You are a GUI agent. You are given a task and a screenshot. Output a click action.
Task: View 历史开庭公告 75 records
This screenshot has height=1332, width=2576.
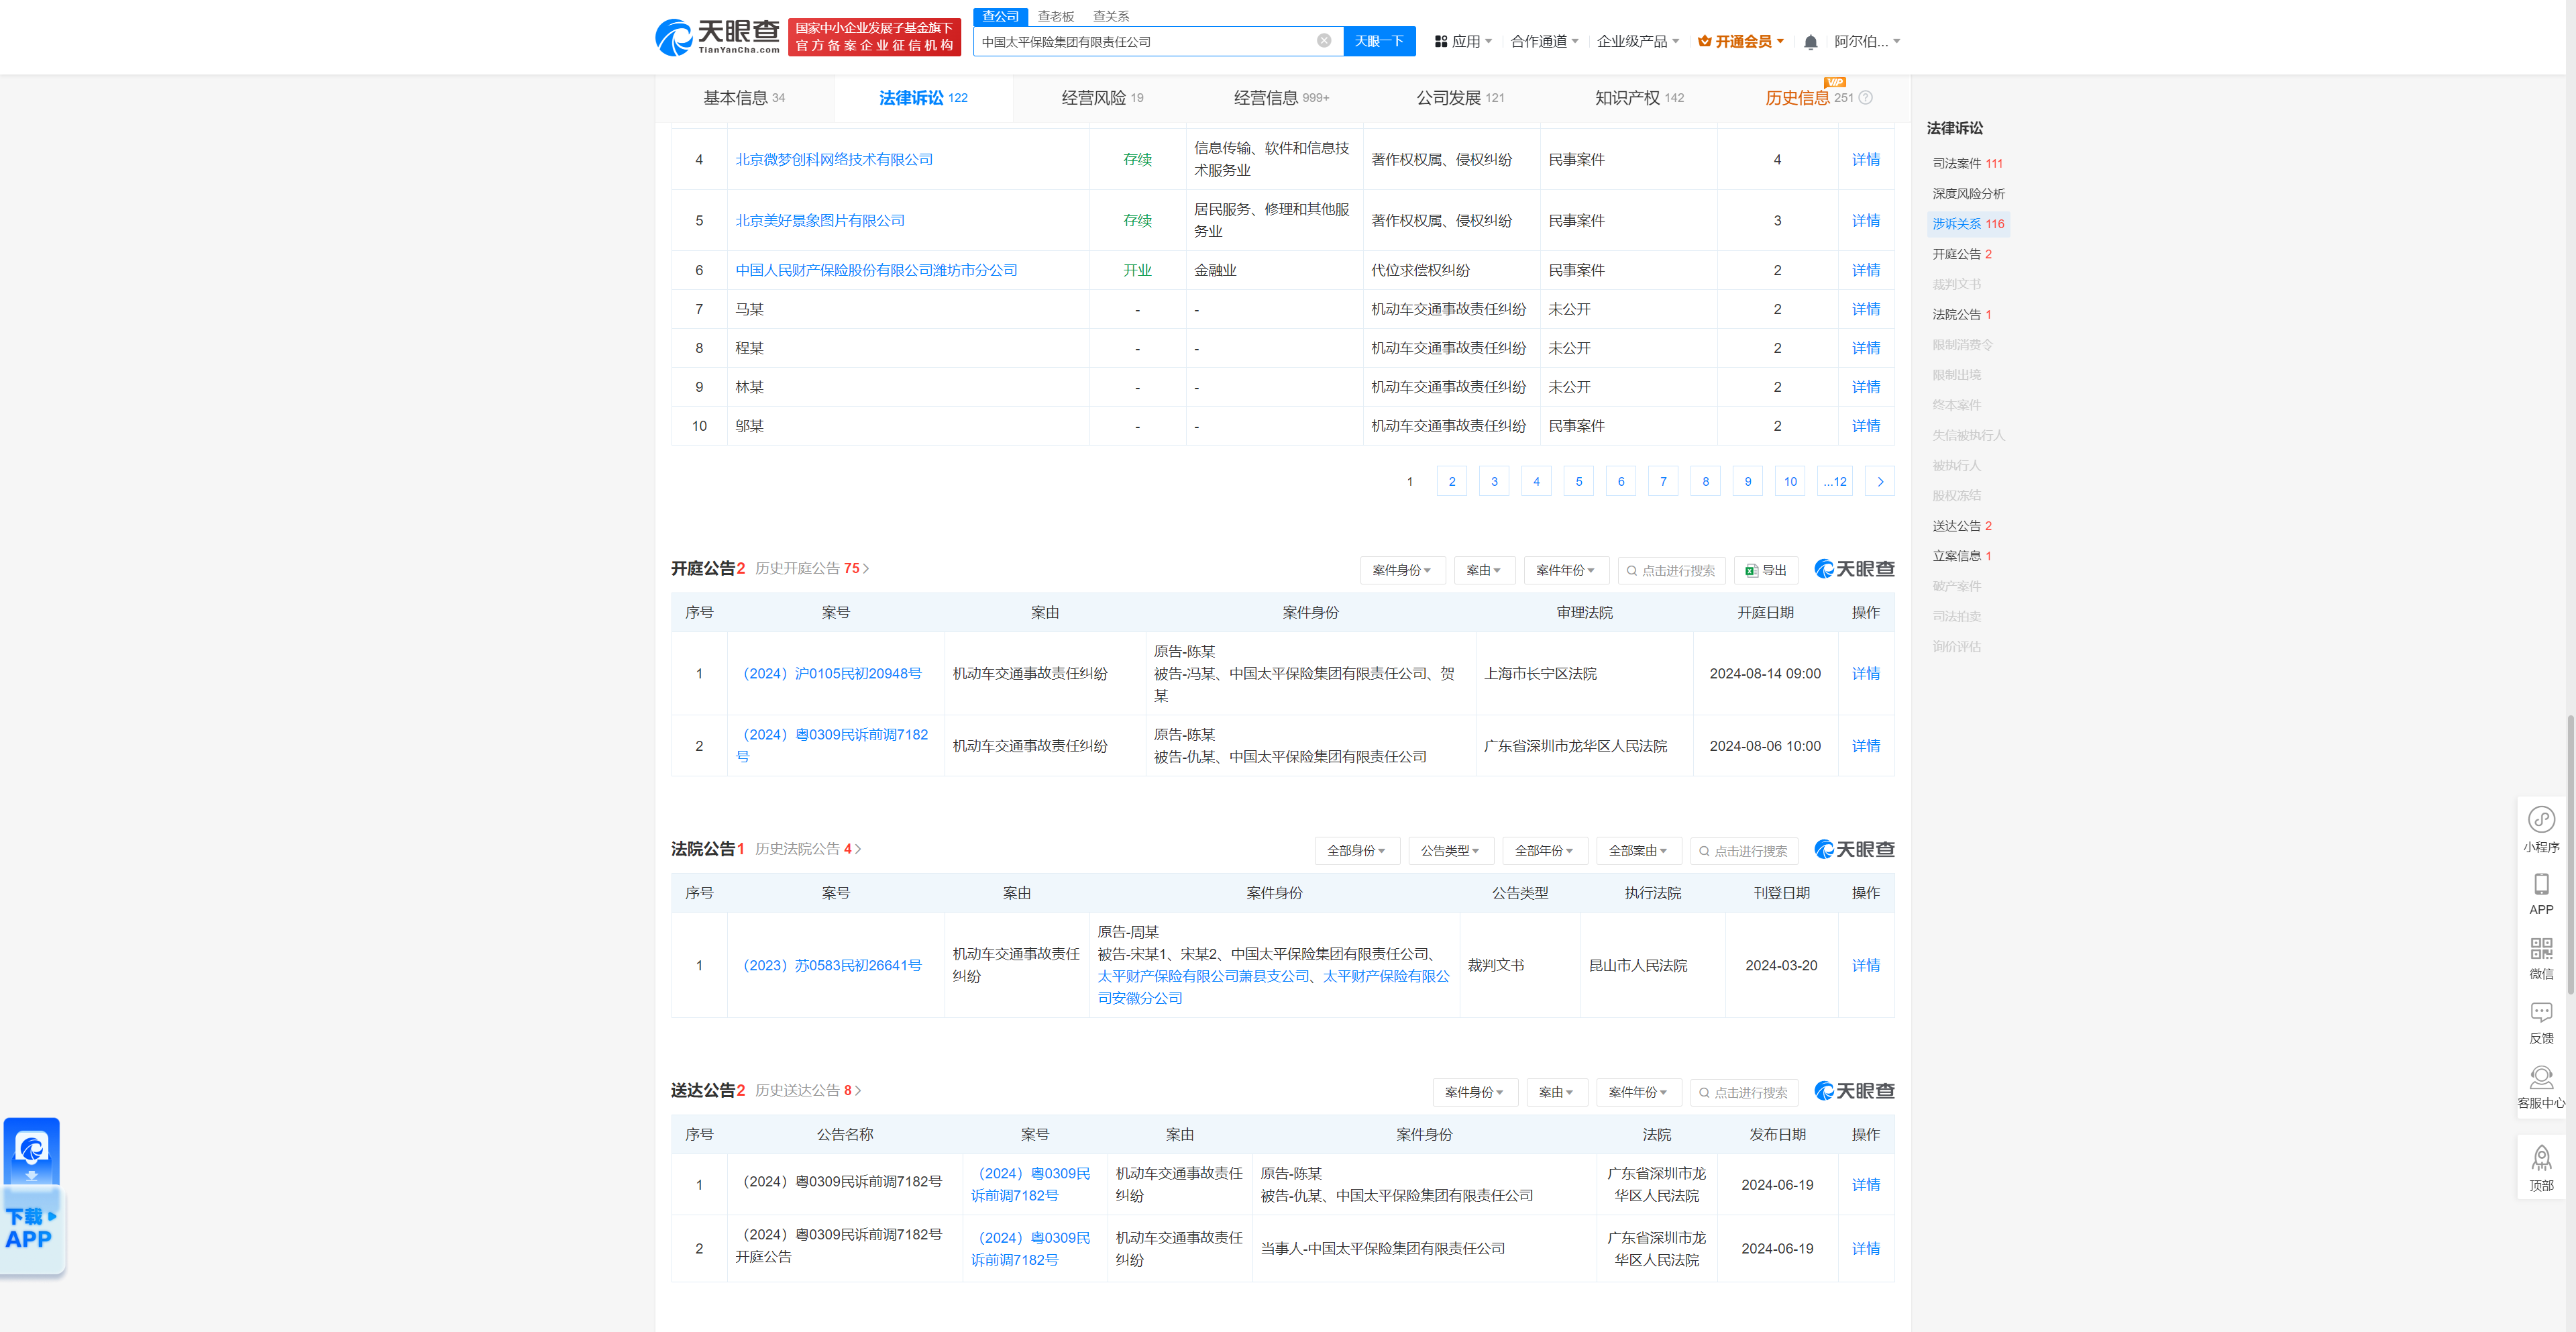(812, 568)
